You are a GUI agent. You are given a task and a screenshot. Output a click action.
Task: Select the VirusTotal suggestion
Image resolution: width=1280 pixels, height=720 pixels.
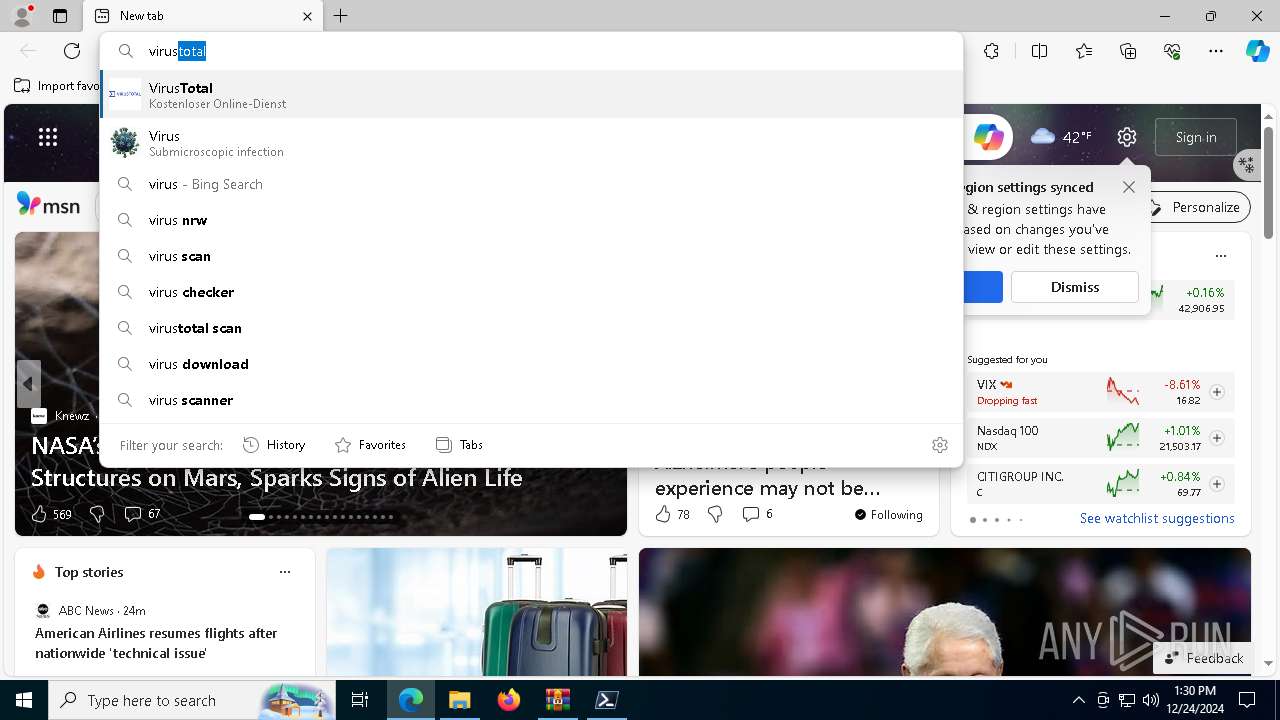pyautogui.click(x=531, y=95)
